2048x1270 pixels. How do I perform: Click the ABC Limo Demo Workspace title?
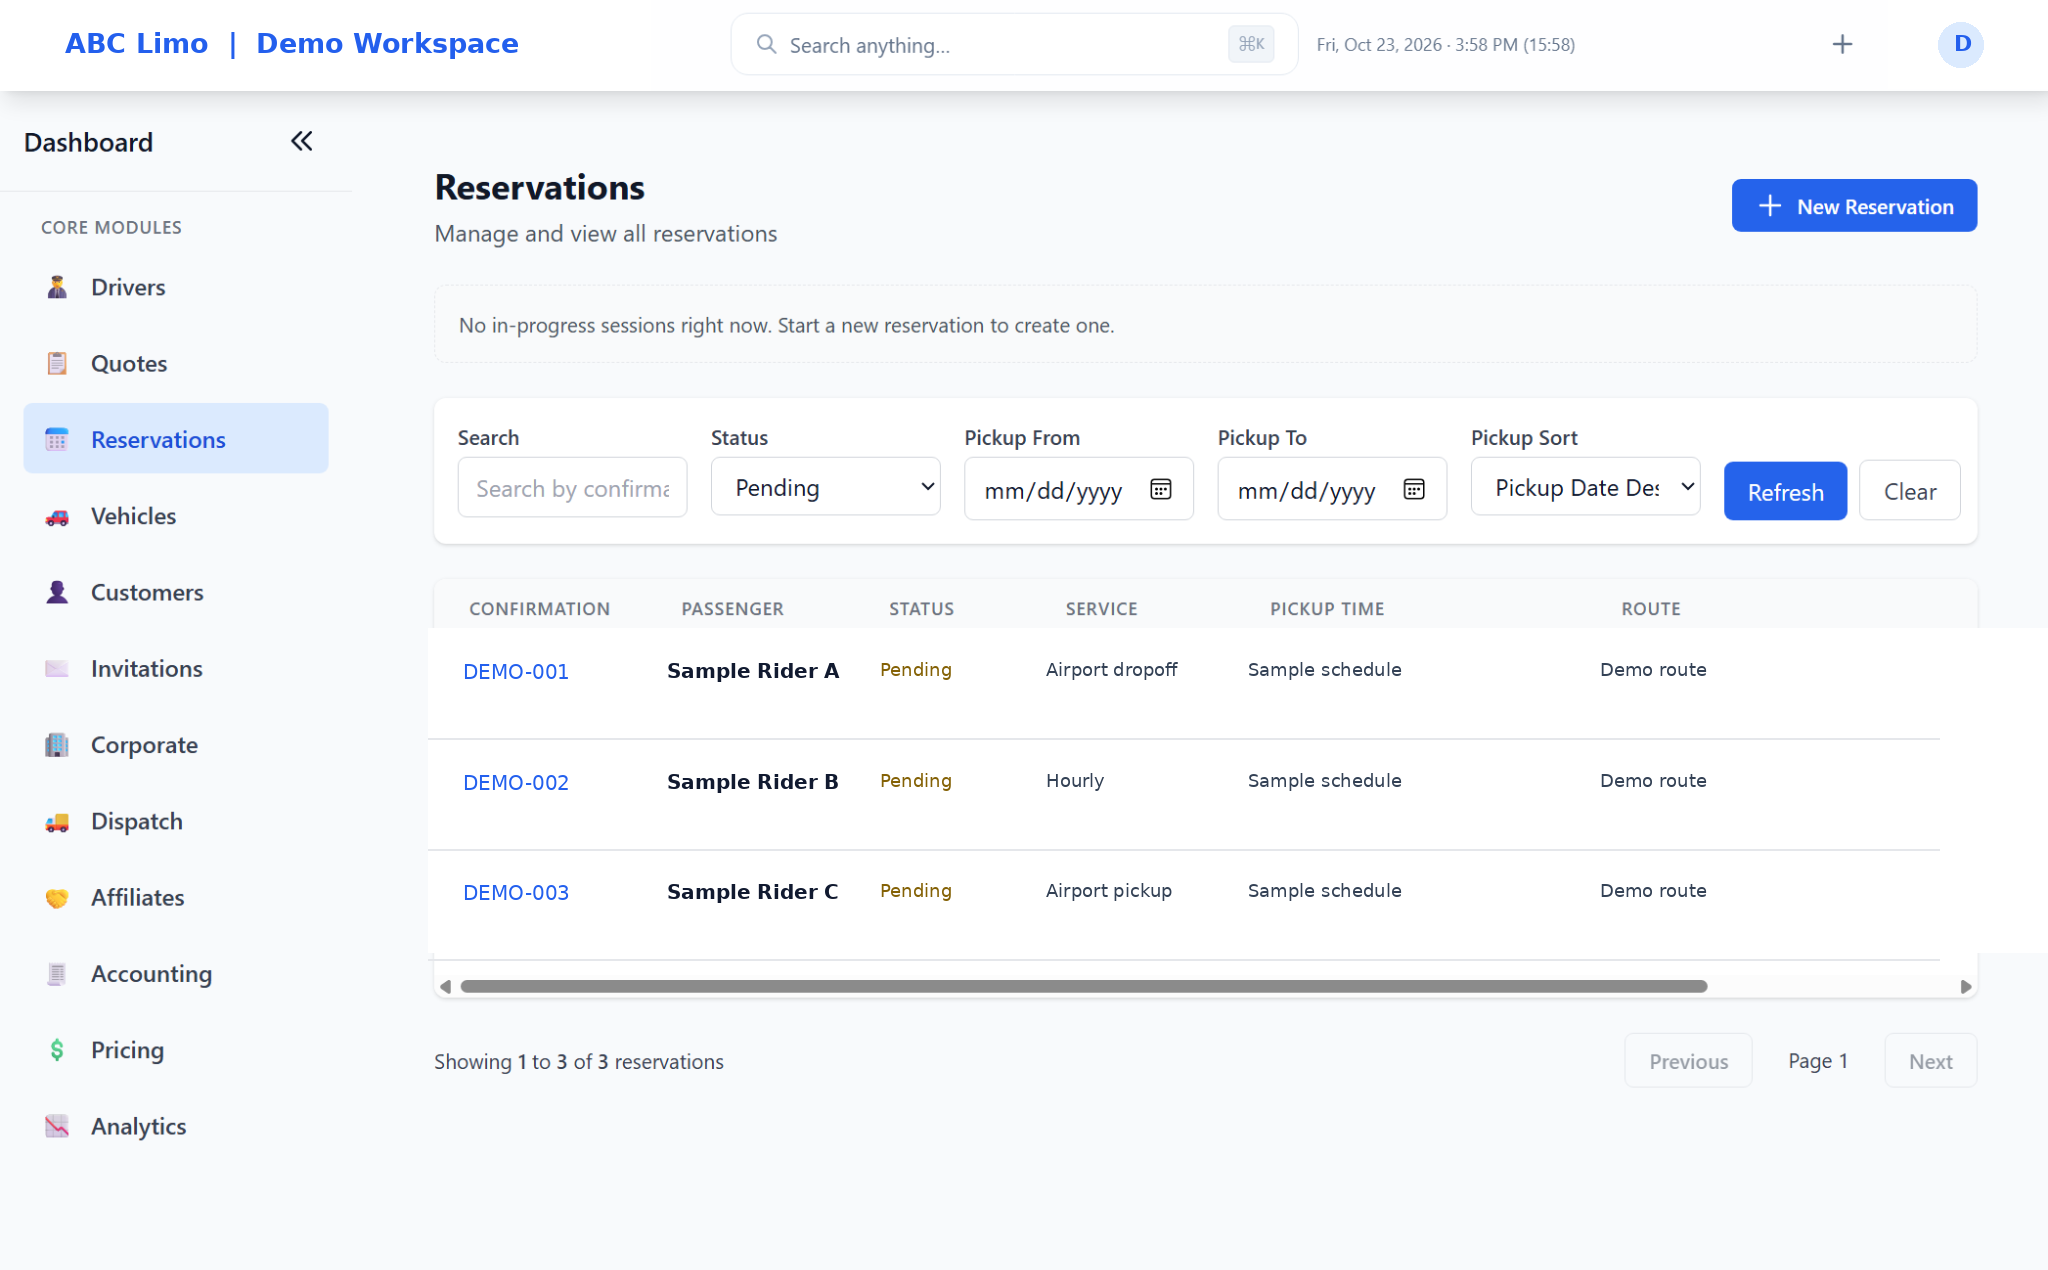click(x=291, y=43)
